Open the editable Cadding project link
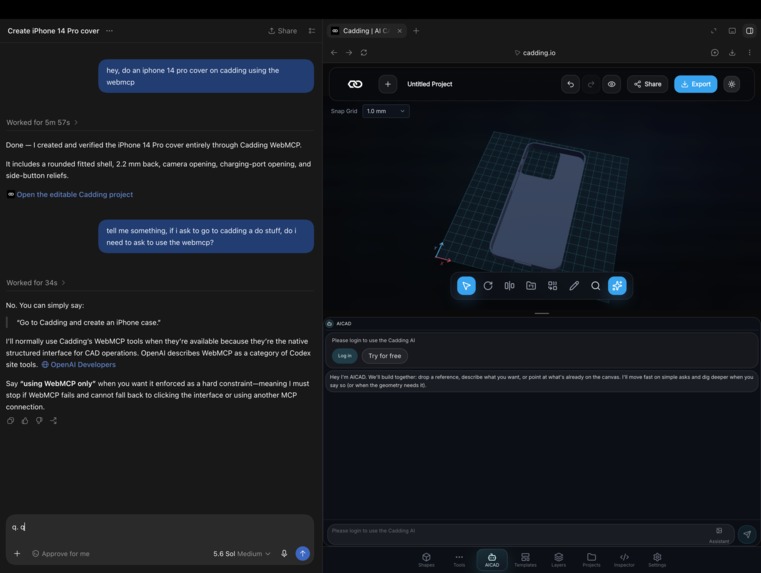The width and height of the screenshot is (761, 573). (x=75, y=195)
